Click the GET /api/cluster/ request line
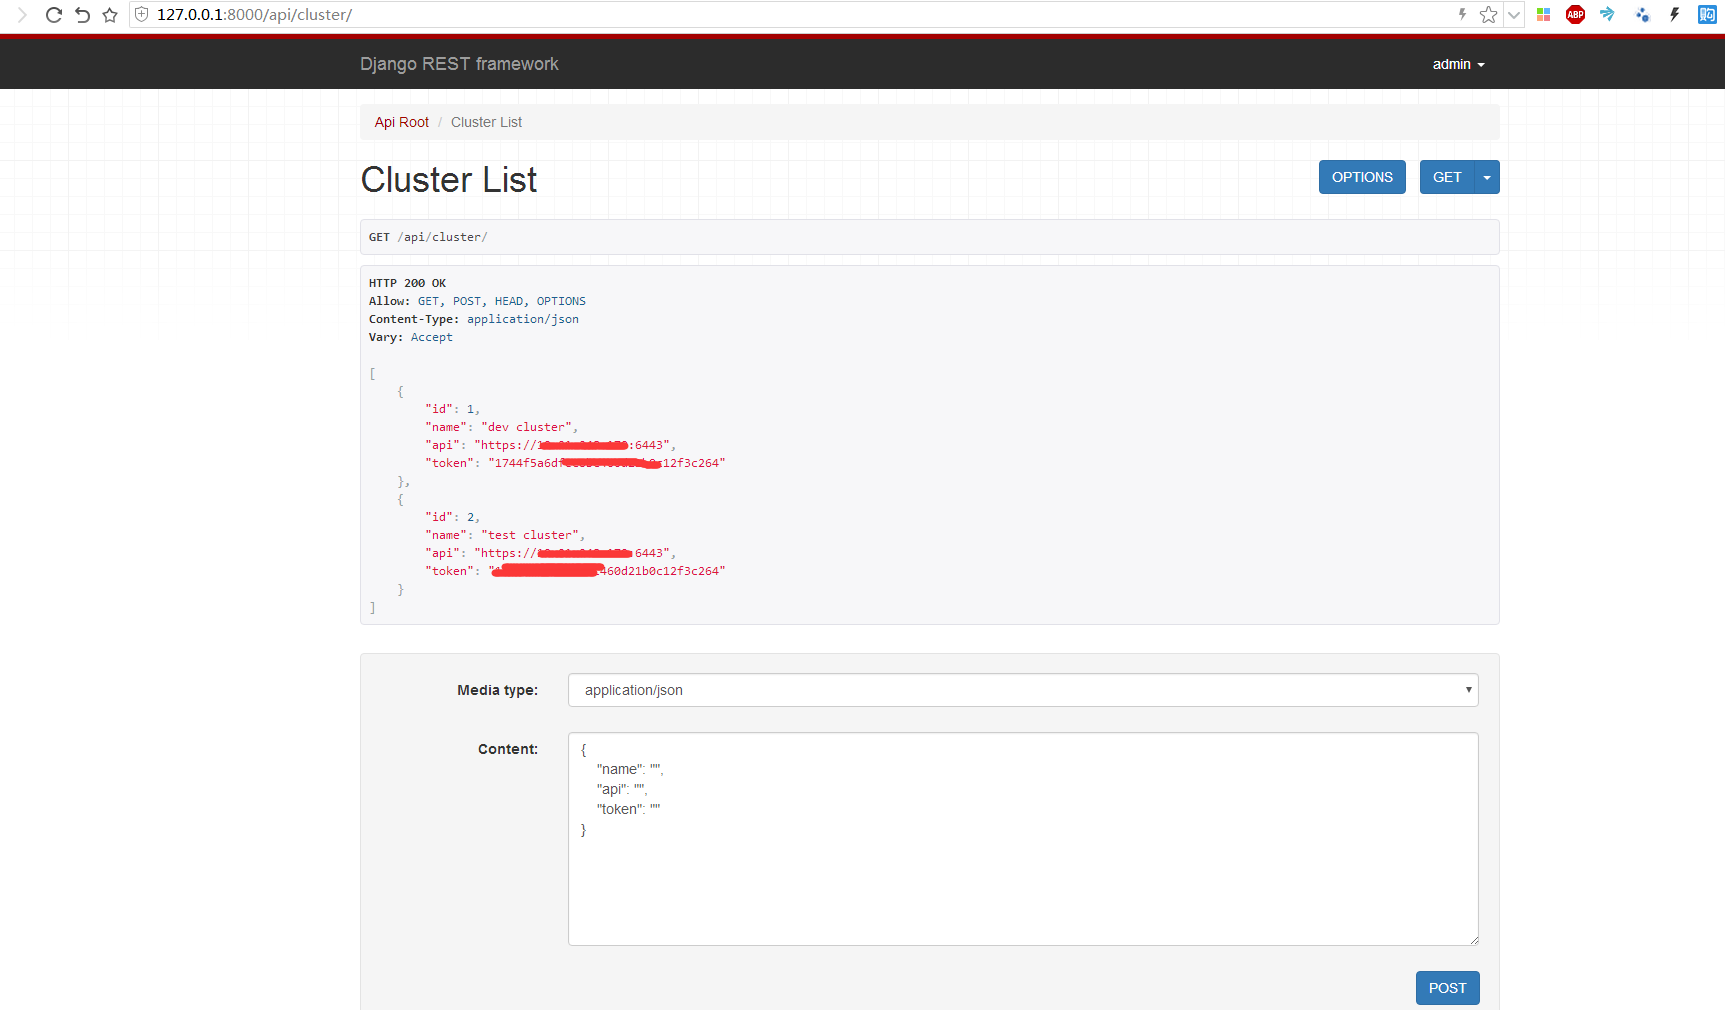The width and height of the screenshot is (1725, 1010). click(428, 237)
